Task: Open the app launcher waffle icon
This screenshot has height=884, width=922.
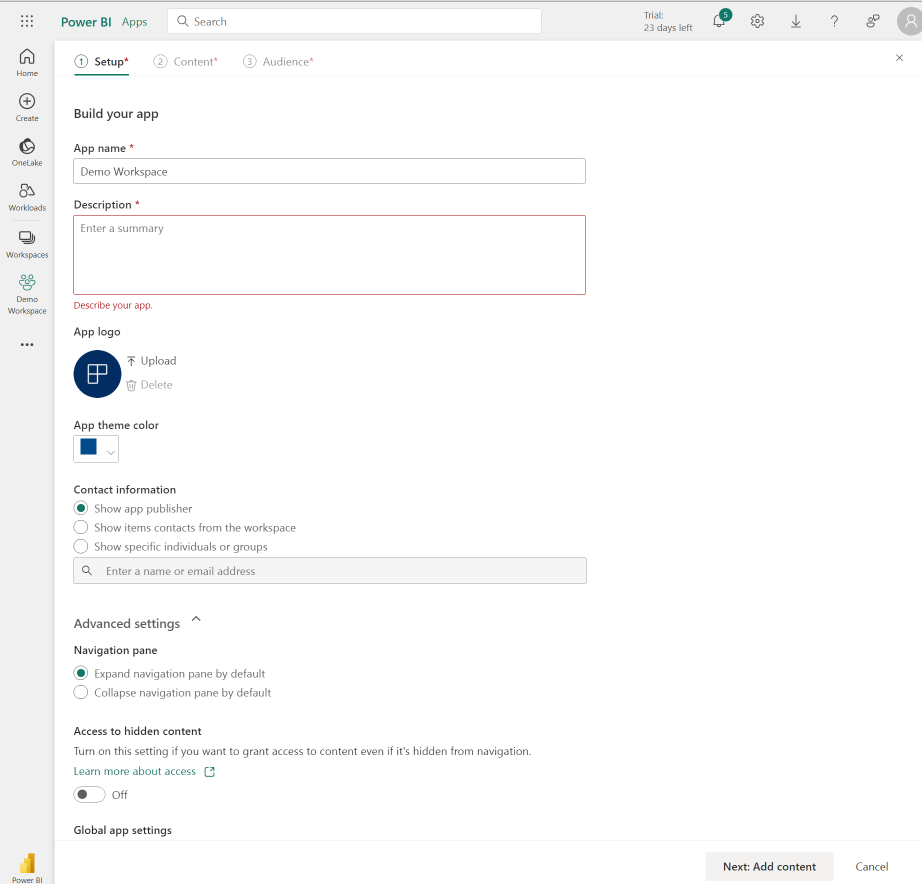Action: click(27, 21)
